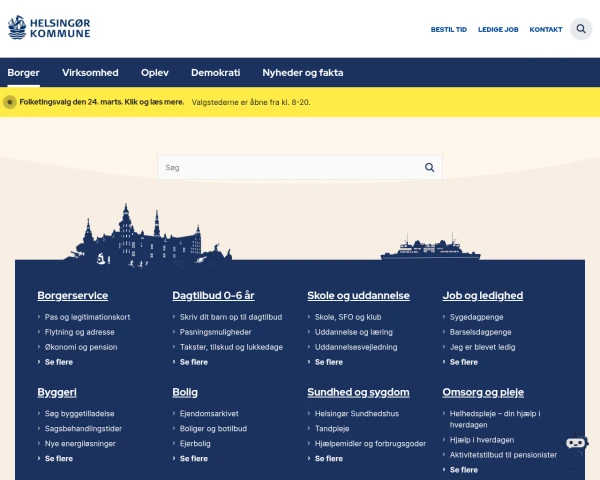Open the KONTAKT link
600x480 pixels.
(546, 29)
